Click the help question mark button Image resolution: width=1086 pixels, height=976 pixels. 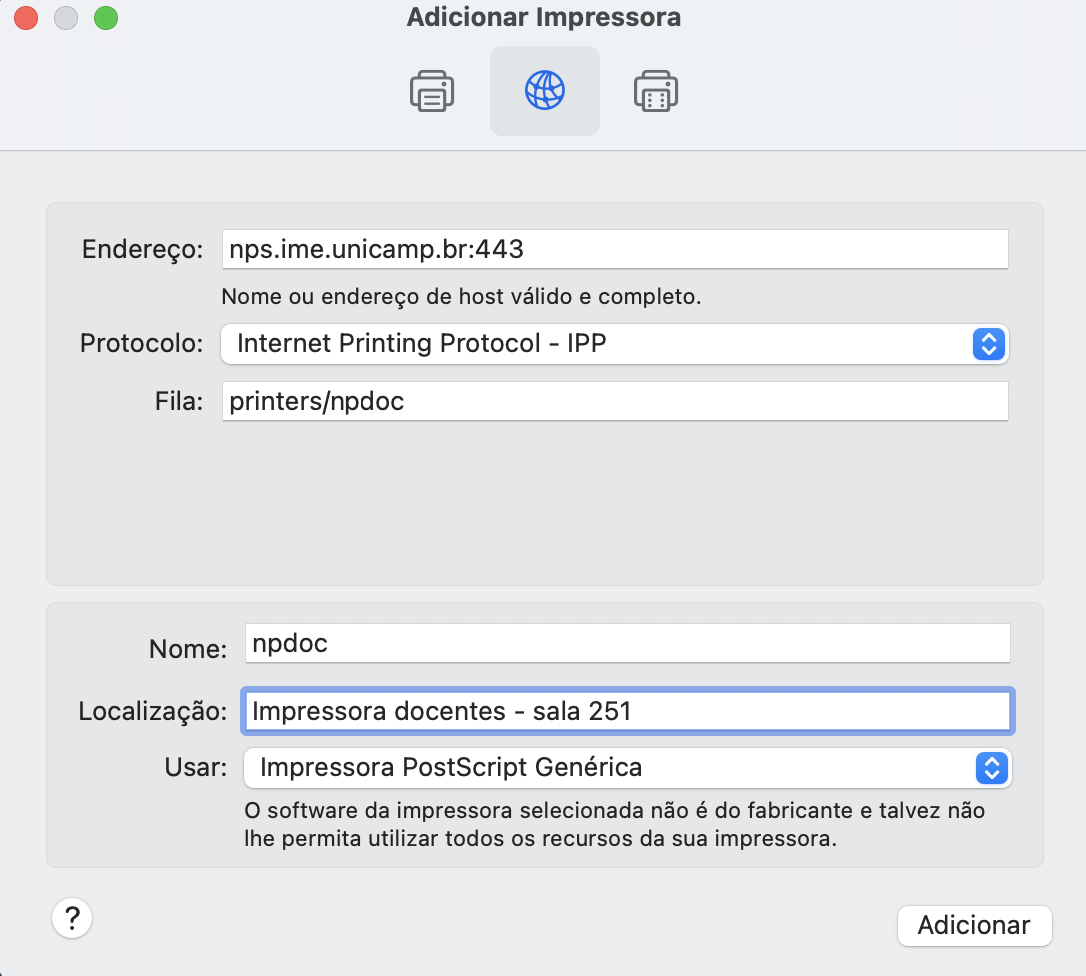(x=72, y=919)
